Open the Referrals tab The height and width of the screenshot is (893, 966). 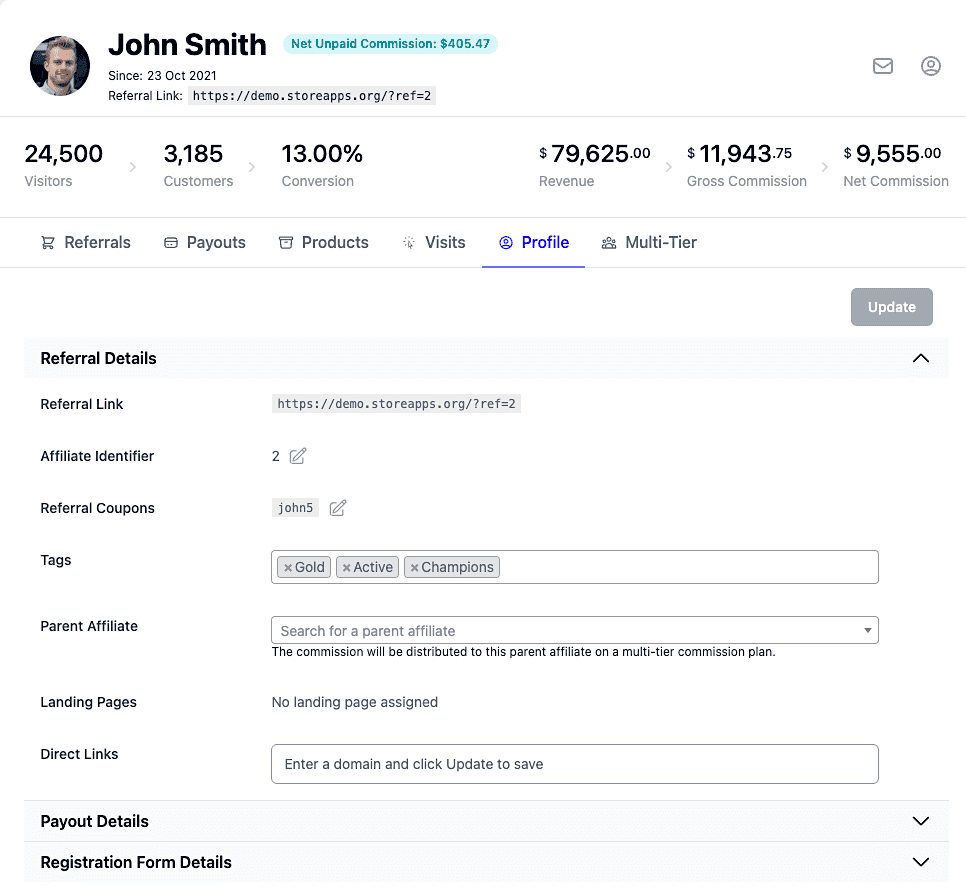pyautogui.click(x=86, y=243)
